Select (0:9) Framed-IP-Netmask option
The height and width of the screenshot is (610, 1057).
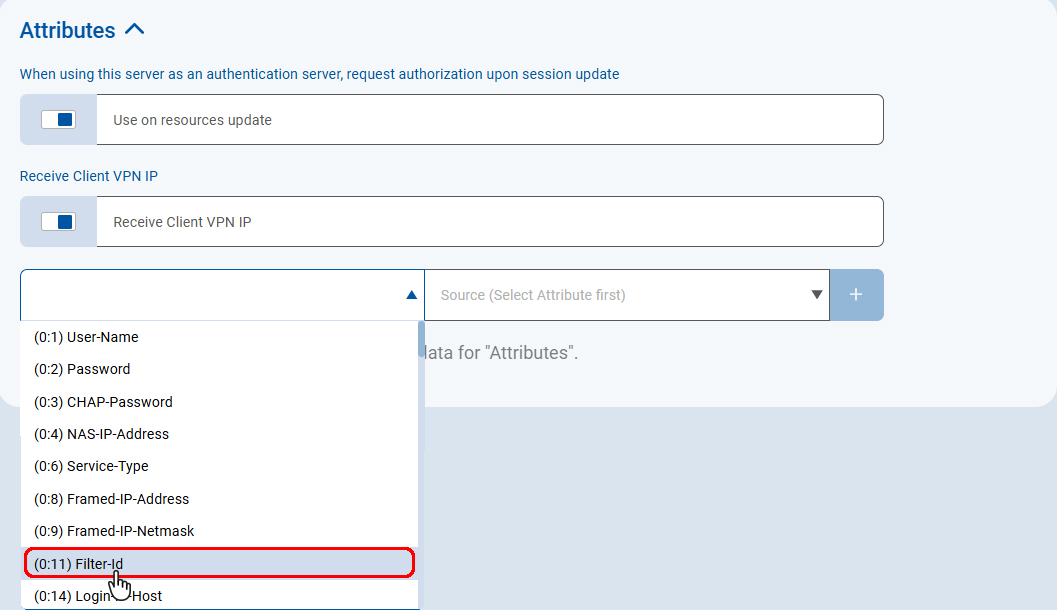click(114, 531)
